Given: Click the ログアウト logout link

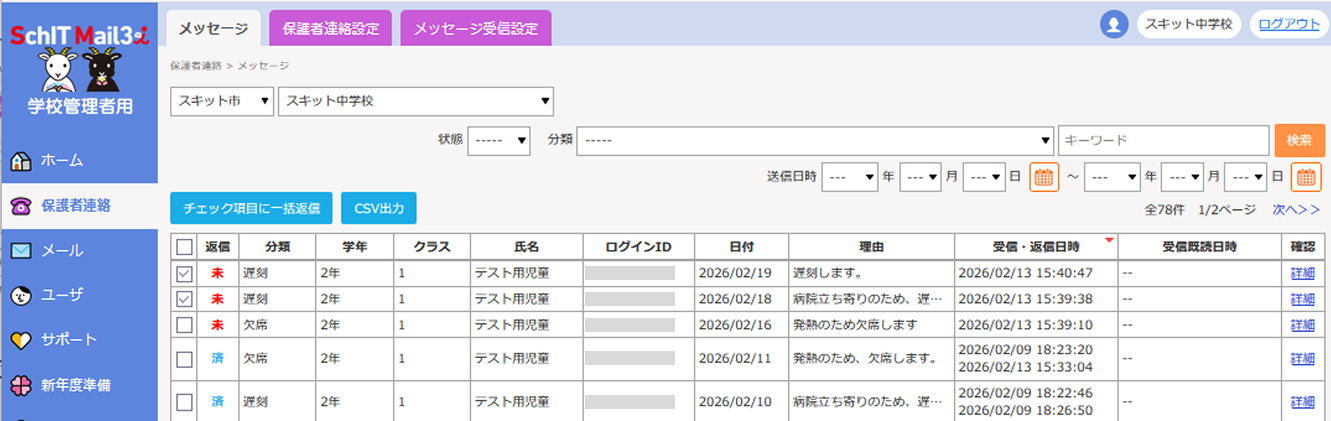Looking at the screenshot, I should 1288,25.
